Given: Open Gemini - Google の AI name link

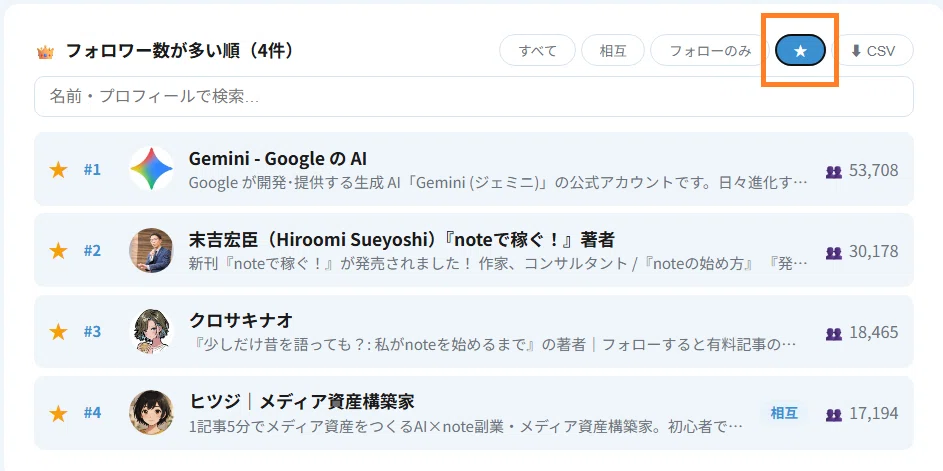Looking at the screenshot, I should point(278,159).
